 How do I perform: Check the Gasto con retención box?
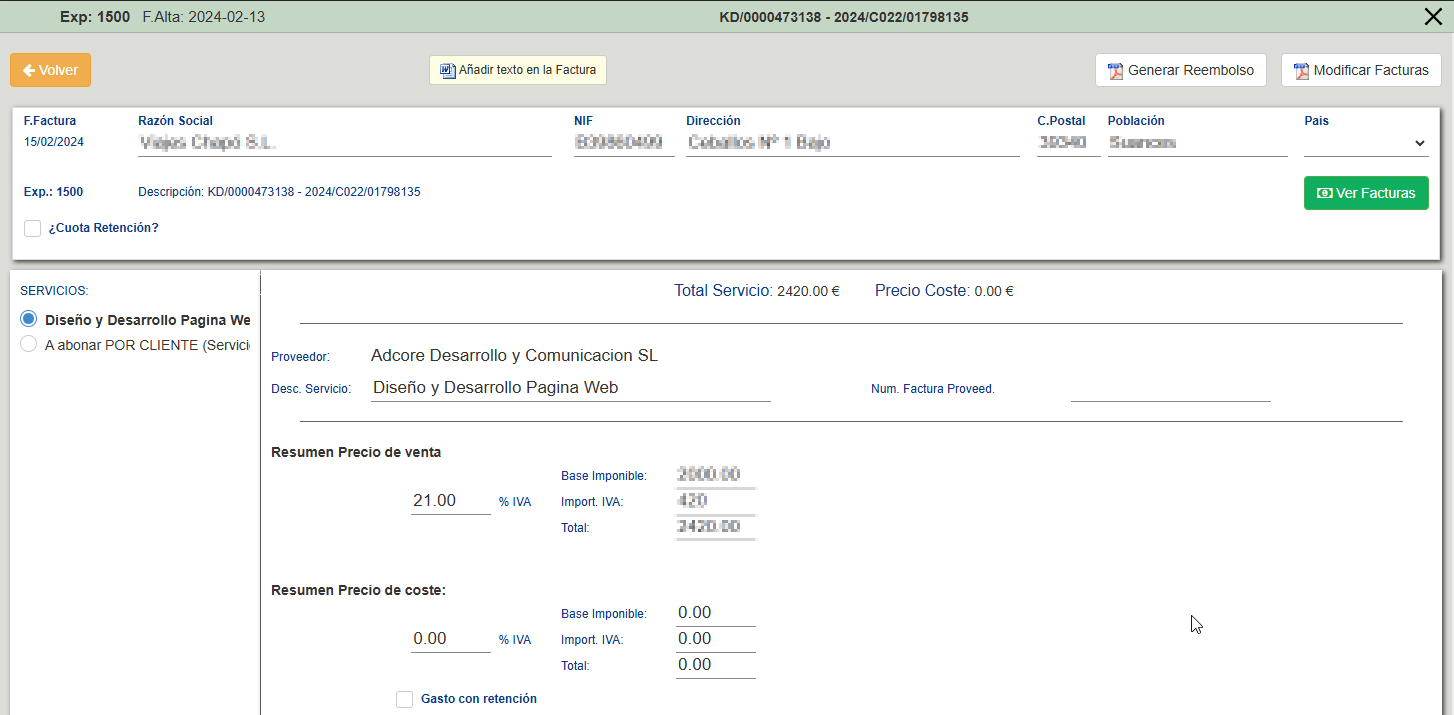404,699
